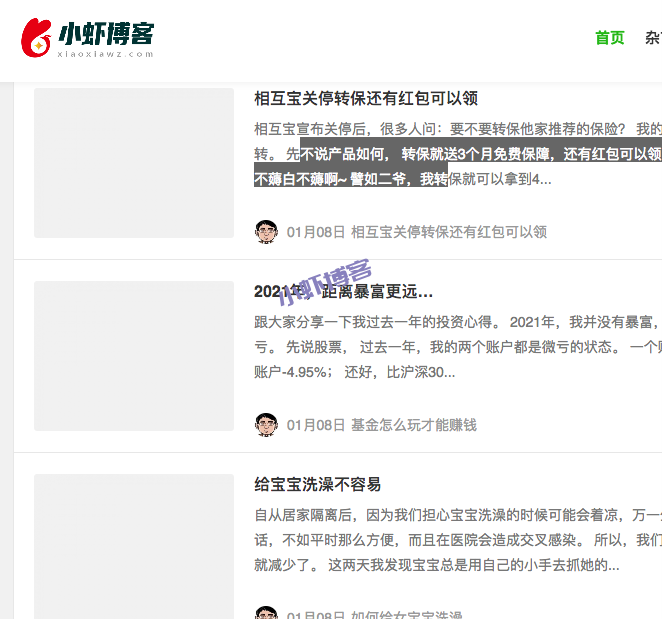
Task: Open the tag link 相互宝关停转保还有红包可以领 under date
Action: coord(449,232)
